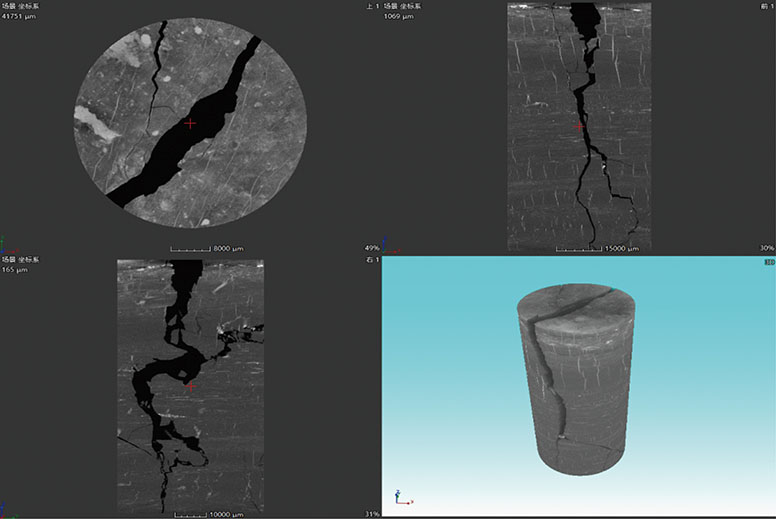Screen dimensions: 776x519
Task: Click the 10000 µm scale bar
Action: coord(209,515)
